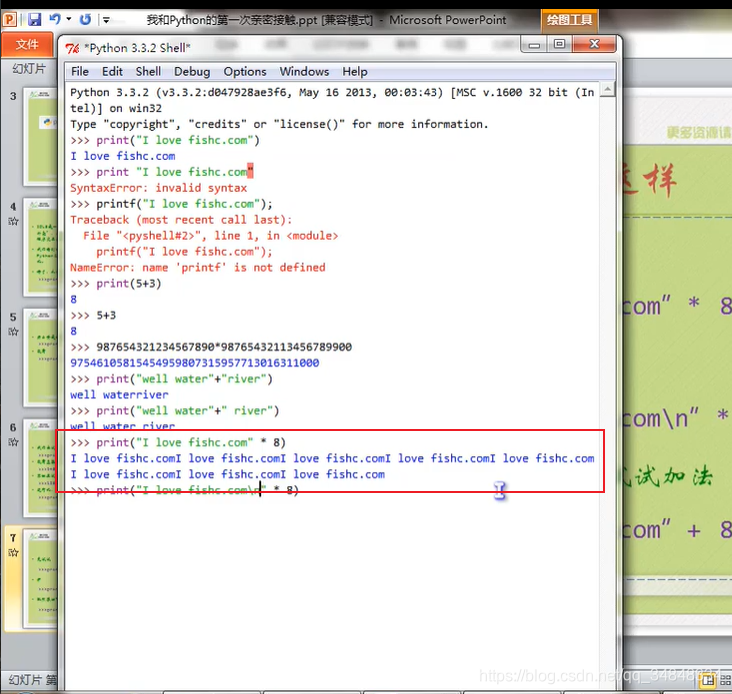
Task: Open the Shell menu in IDLE
Action: click(x=148, y=71)
